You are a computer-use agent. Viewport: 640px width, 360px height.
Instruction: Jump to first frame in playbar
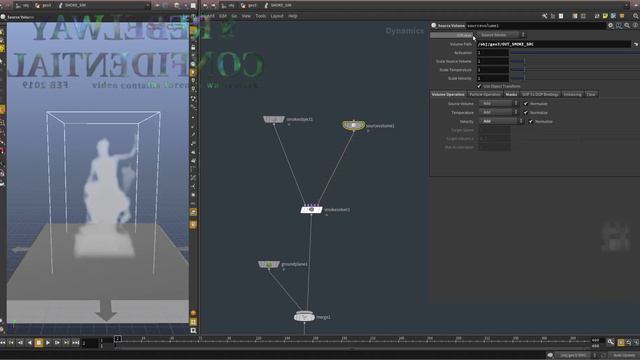point(3,343)
